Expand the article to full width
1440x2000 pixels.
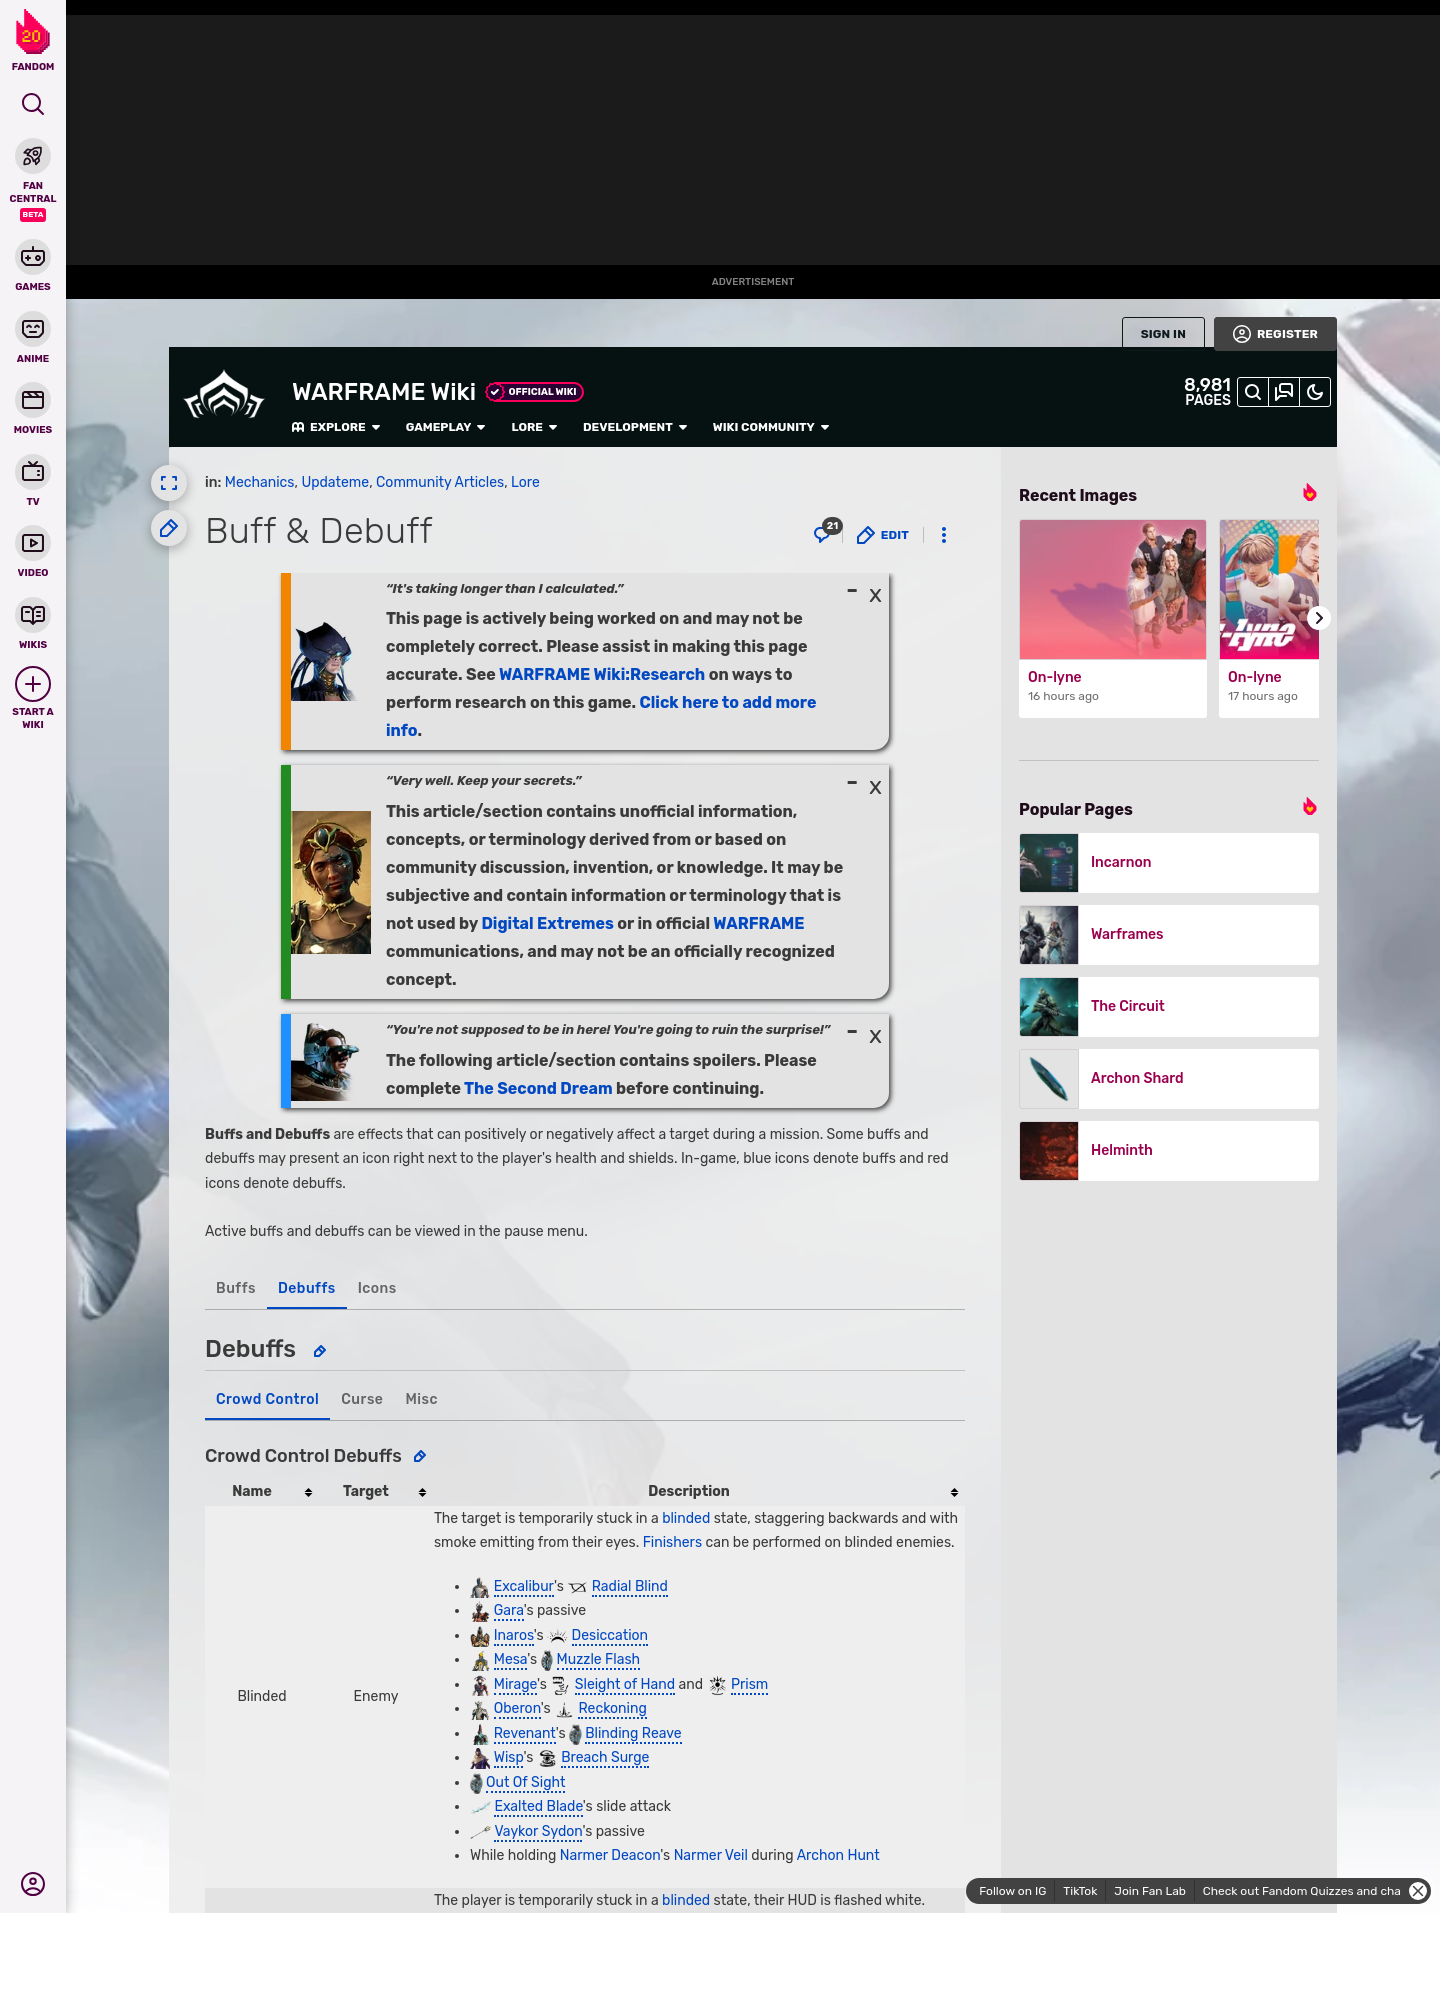[x=169, y=483]
